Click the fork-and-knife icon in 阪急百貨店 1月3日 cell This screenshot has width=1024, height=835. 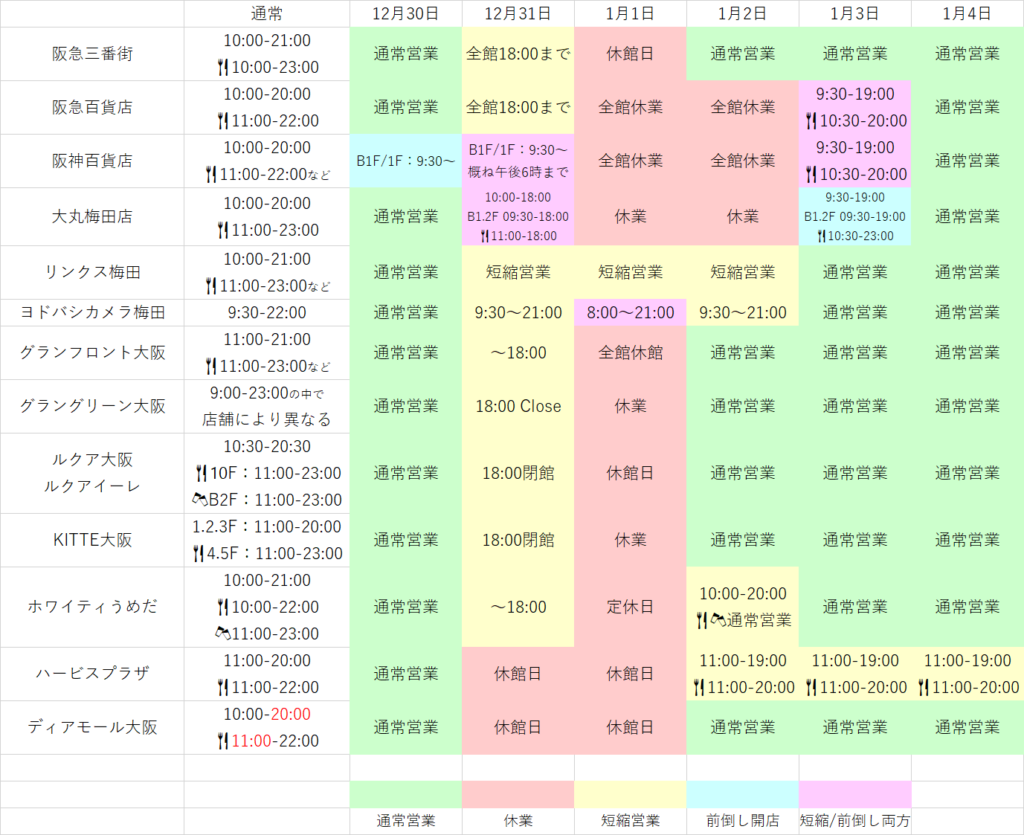(812, 121)
